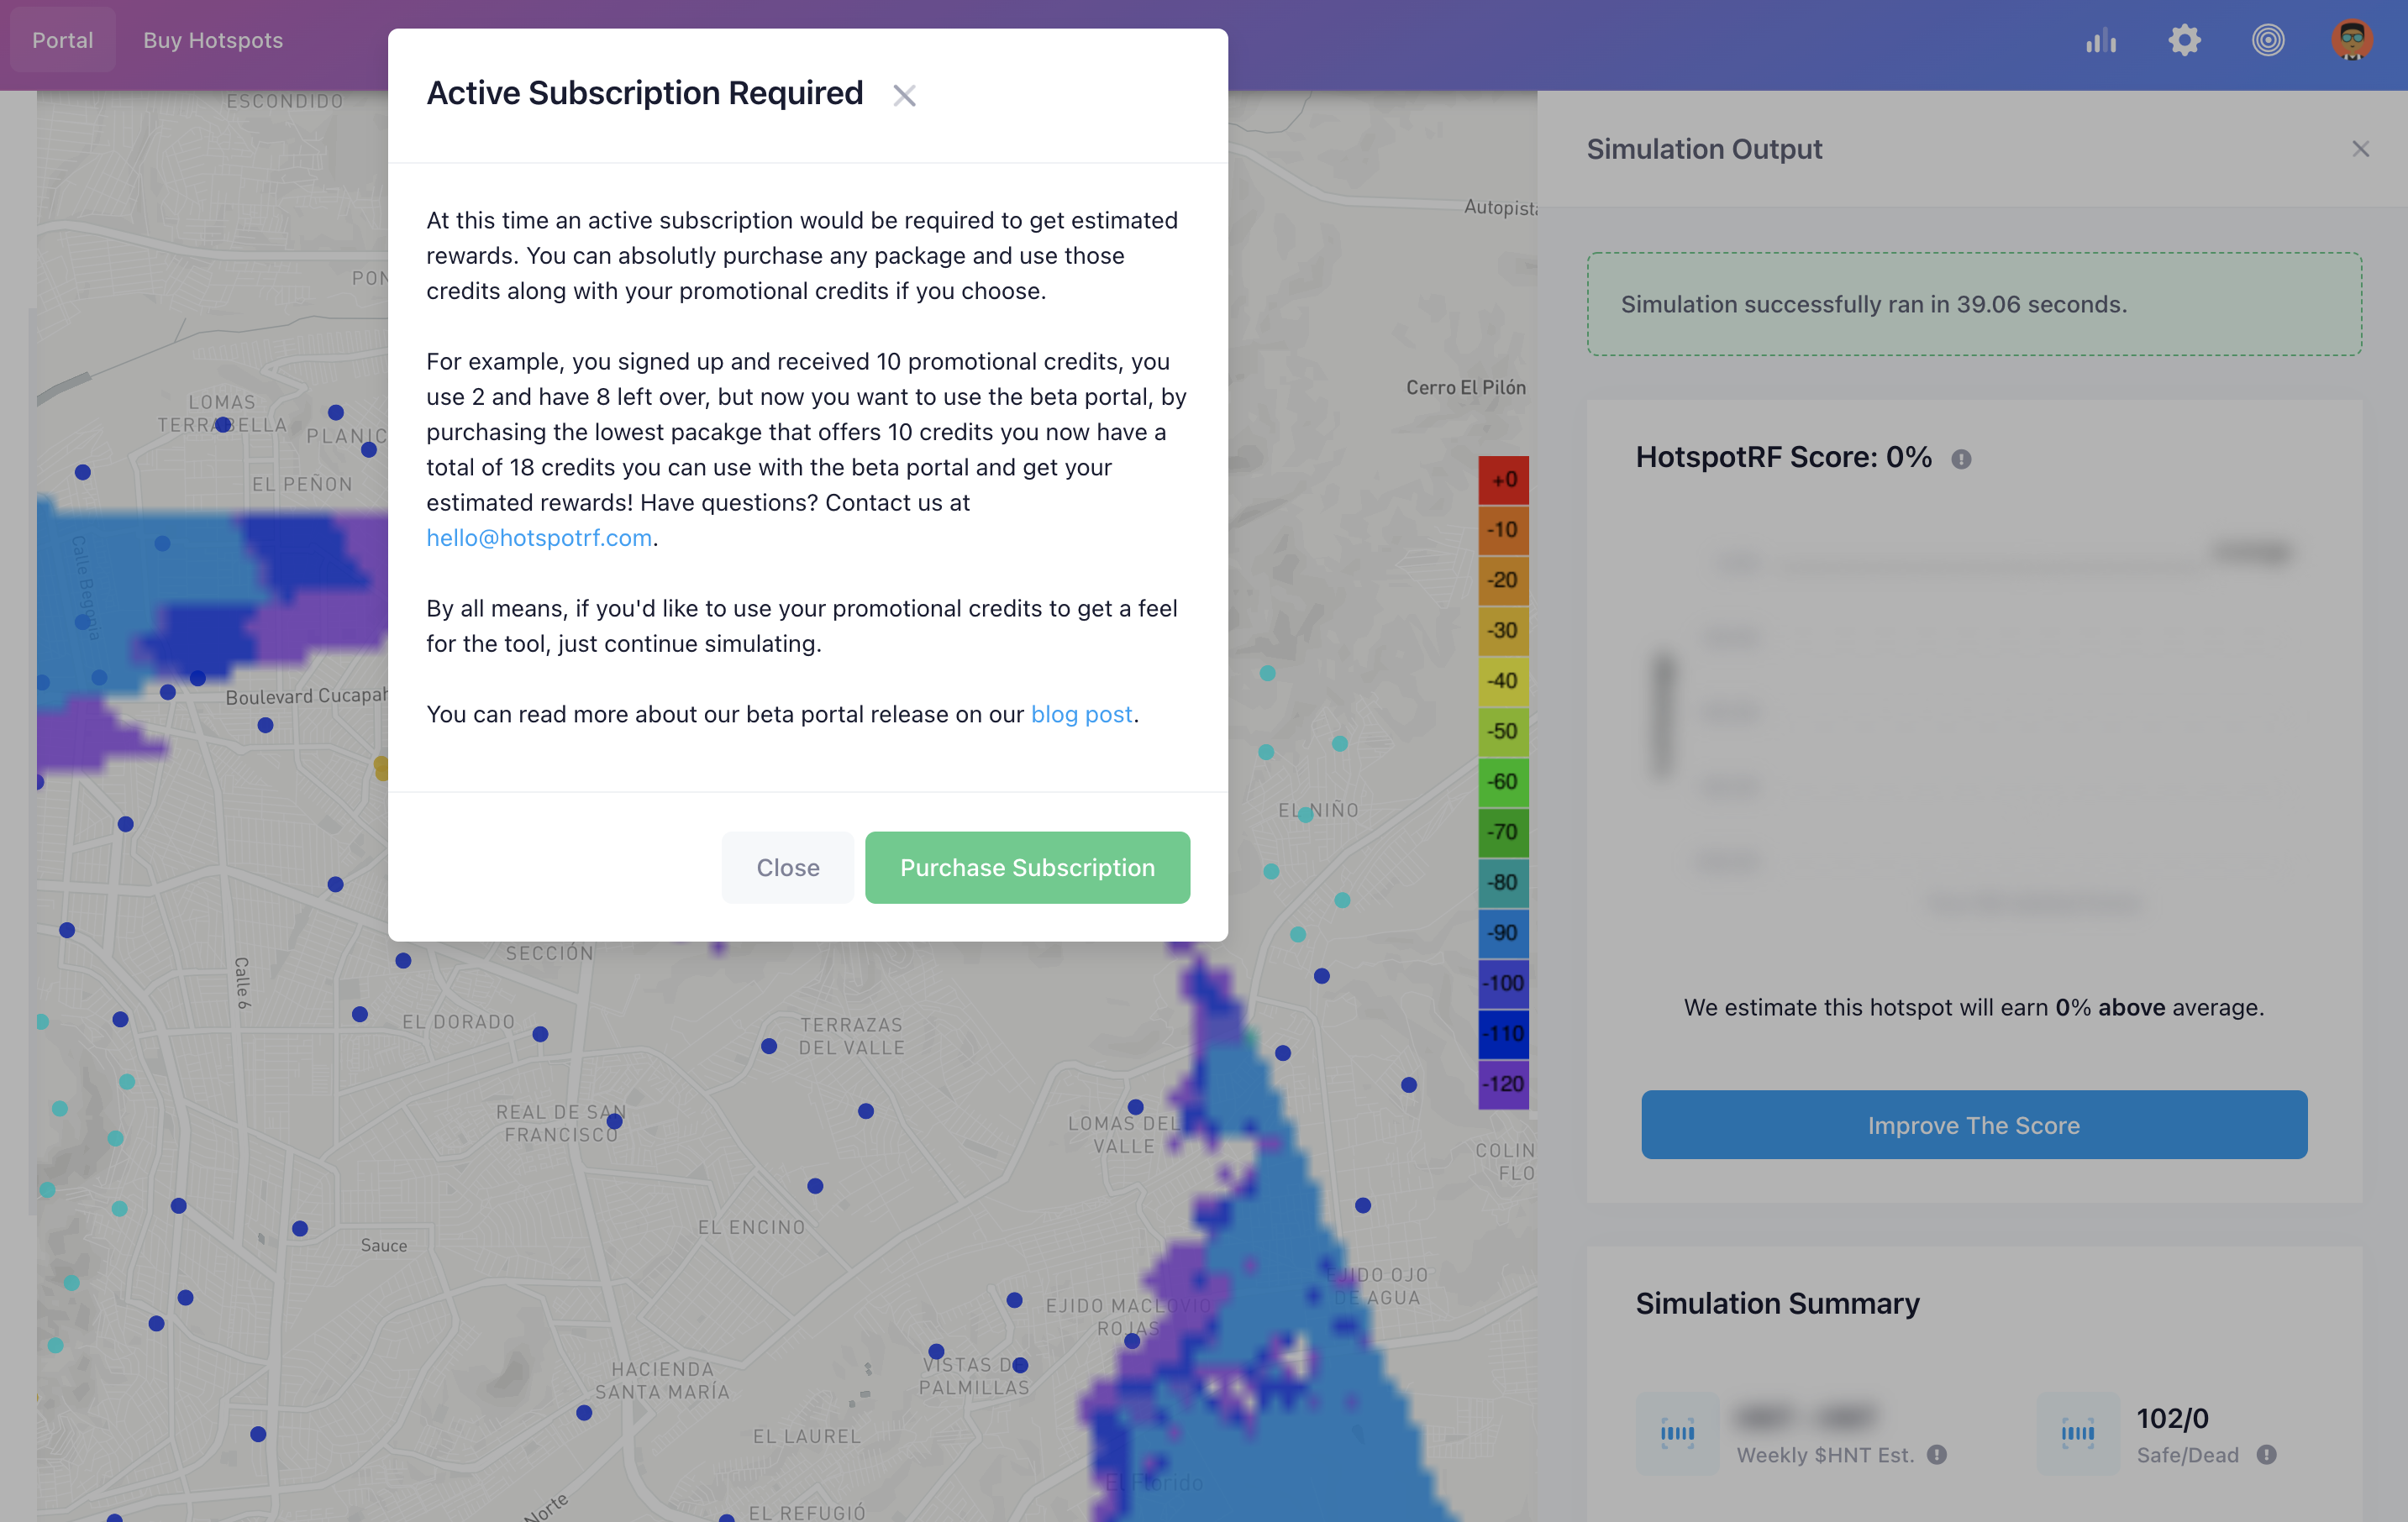2408x1522 pixels.
Task: Open settings gear in top bar
Action: point(2184,41)
